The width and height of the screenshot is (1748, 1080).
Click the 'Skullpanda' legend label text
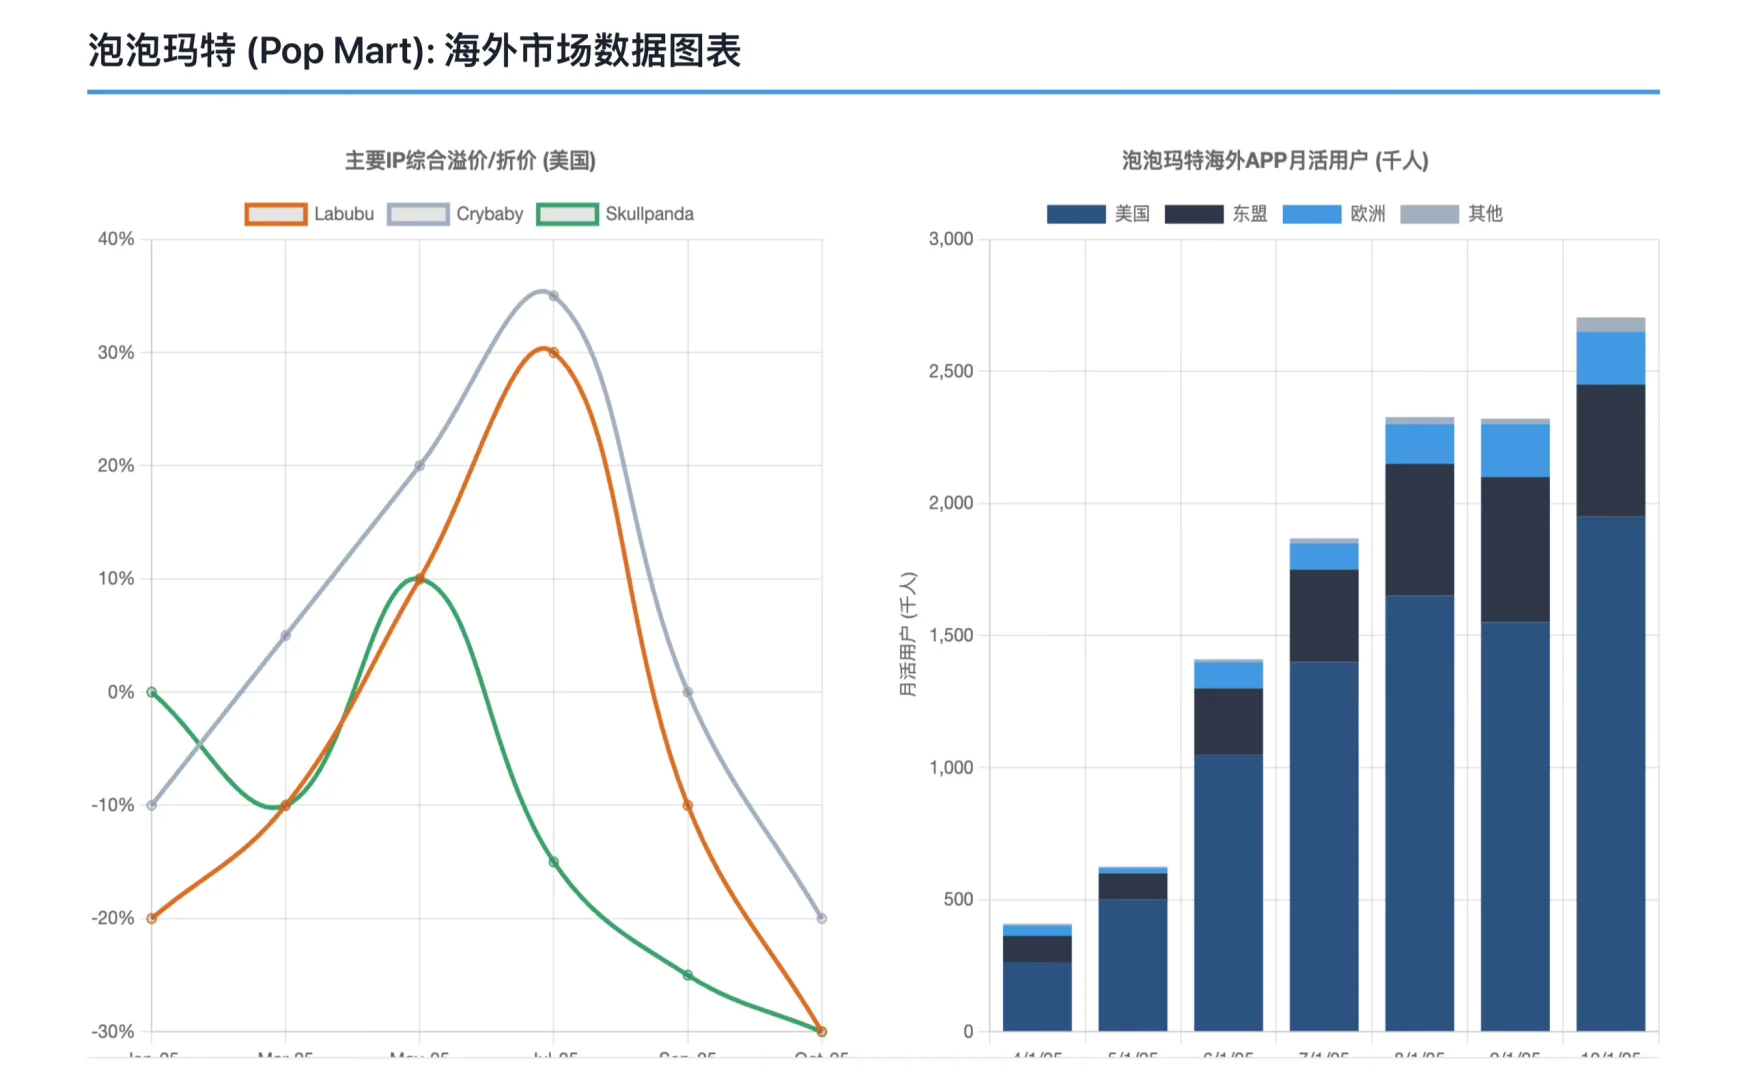point(649,214)
